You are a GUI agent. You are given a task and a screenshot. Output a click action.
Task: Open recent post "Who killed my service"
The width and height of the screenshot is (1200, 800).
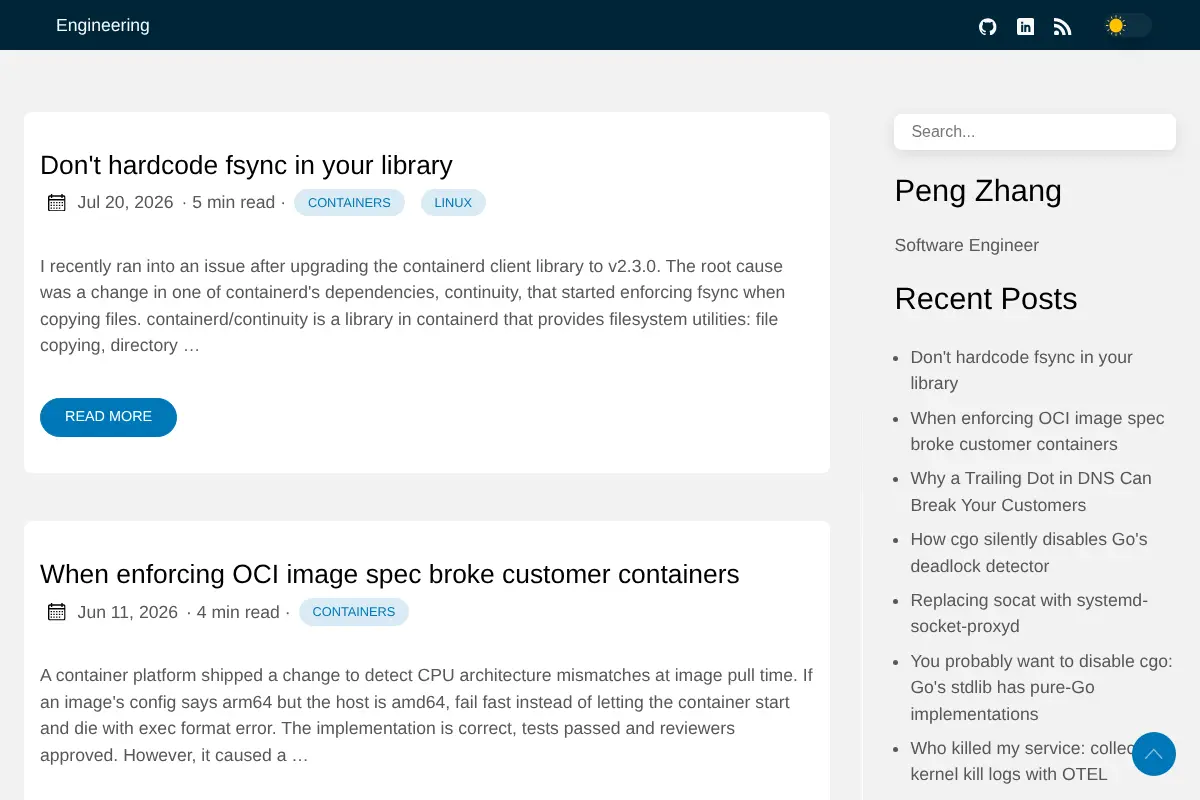[1020, 761]
